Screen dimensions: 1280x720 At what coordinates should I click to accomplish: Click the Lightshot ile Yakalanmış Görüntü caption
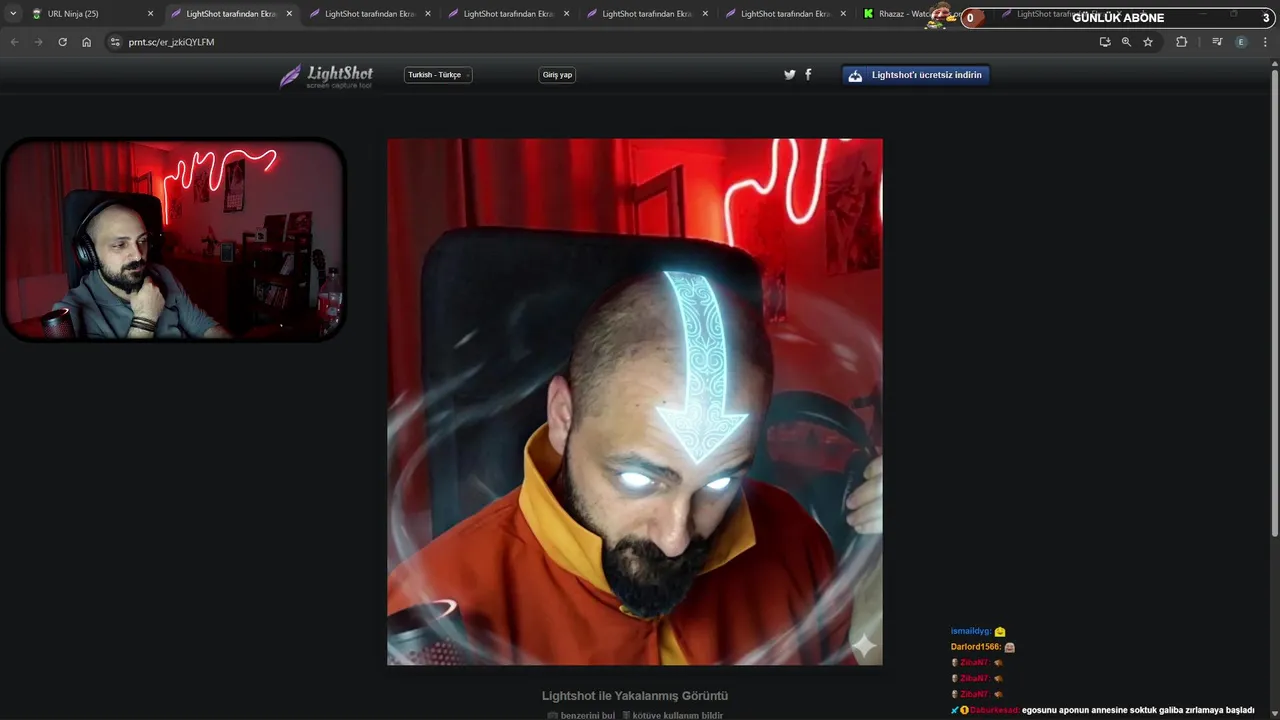pos(635,695)
